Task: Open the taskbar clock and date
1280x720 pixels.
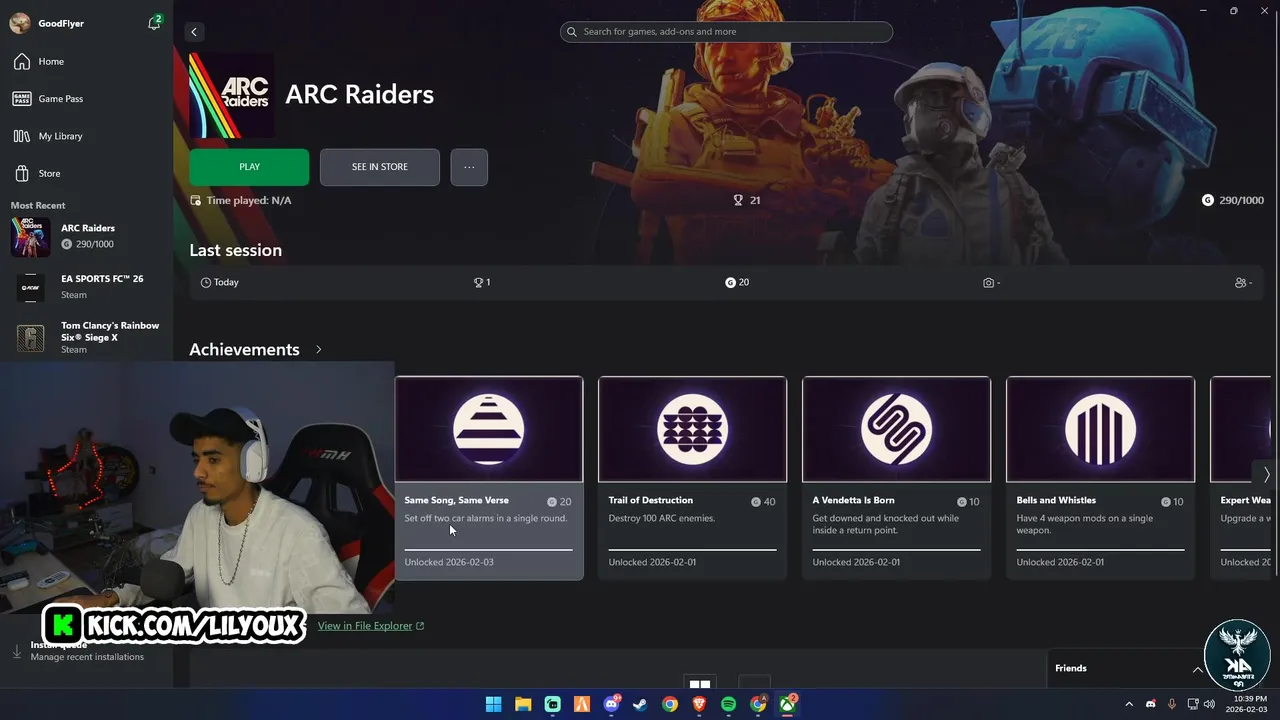Action: coord(1248,704)
